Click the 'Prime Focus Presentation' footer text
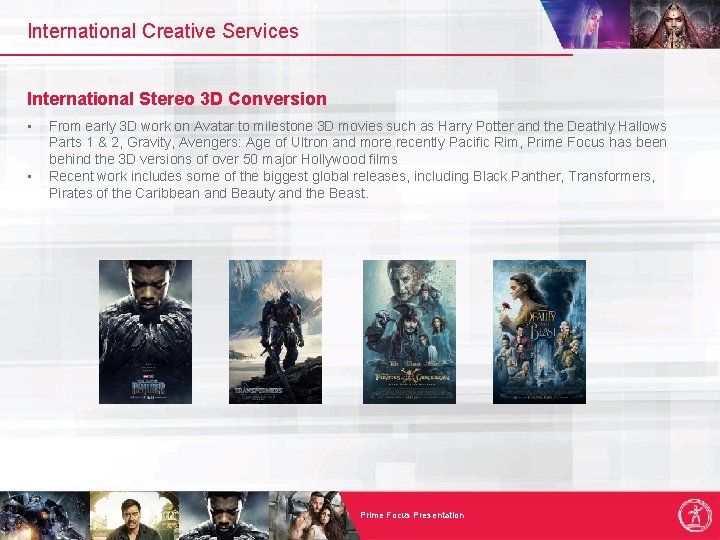 click(412, 515)
